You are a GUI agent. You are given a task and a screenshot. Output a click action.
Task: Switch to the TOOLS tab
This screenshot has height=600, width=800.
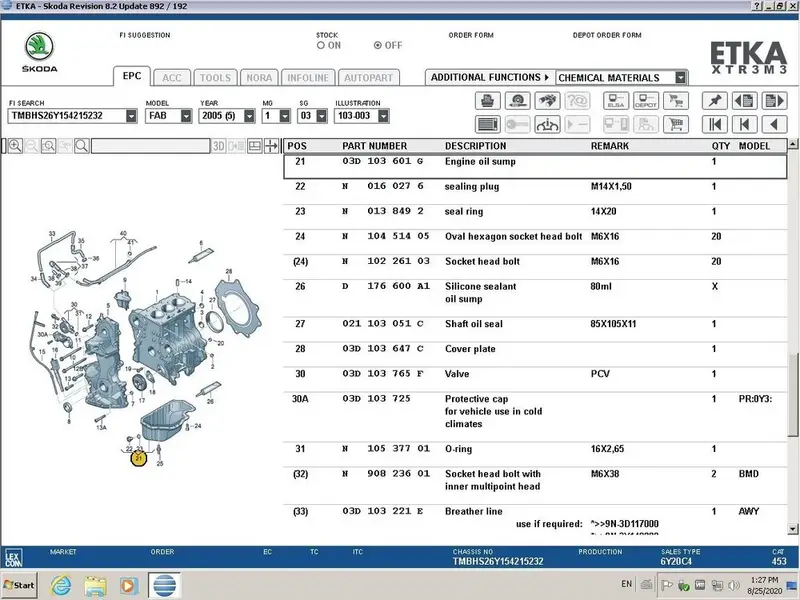coord(215,78)
